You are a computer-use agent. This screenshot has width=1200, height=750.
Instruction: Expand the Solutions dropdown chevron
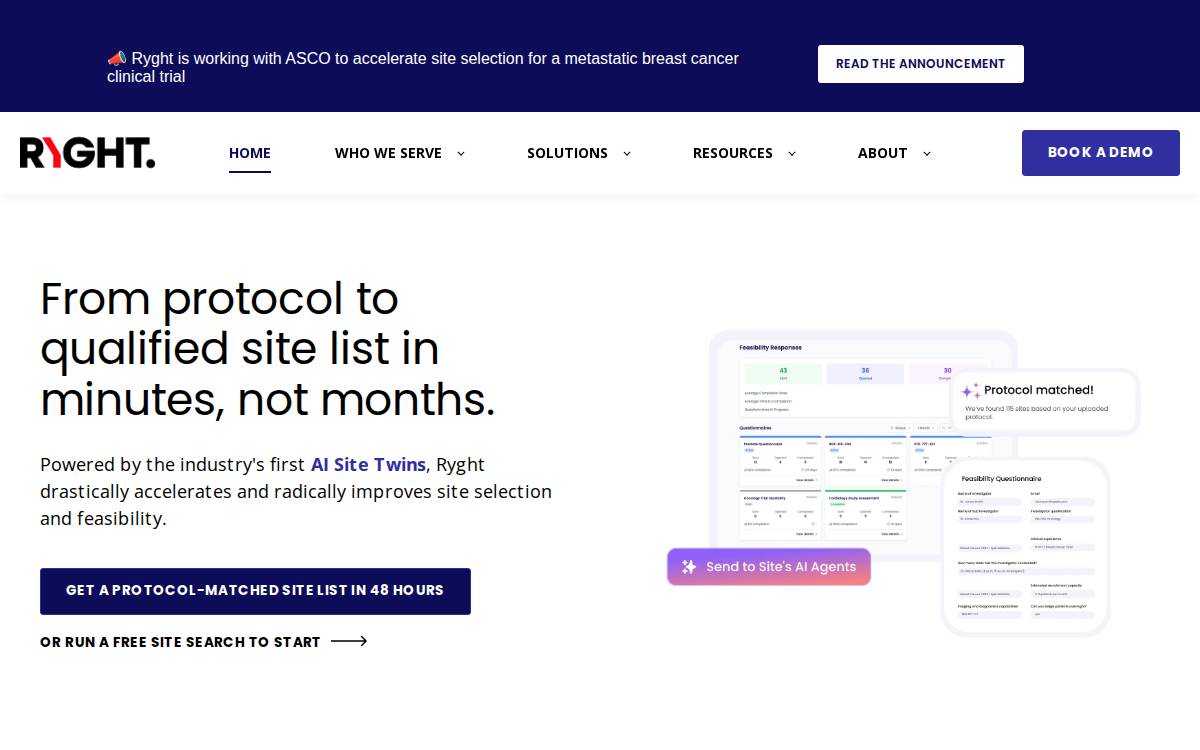pyautogui.click(x=627, y=154)
